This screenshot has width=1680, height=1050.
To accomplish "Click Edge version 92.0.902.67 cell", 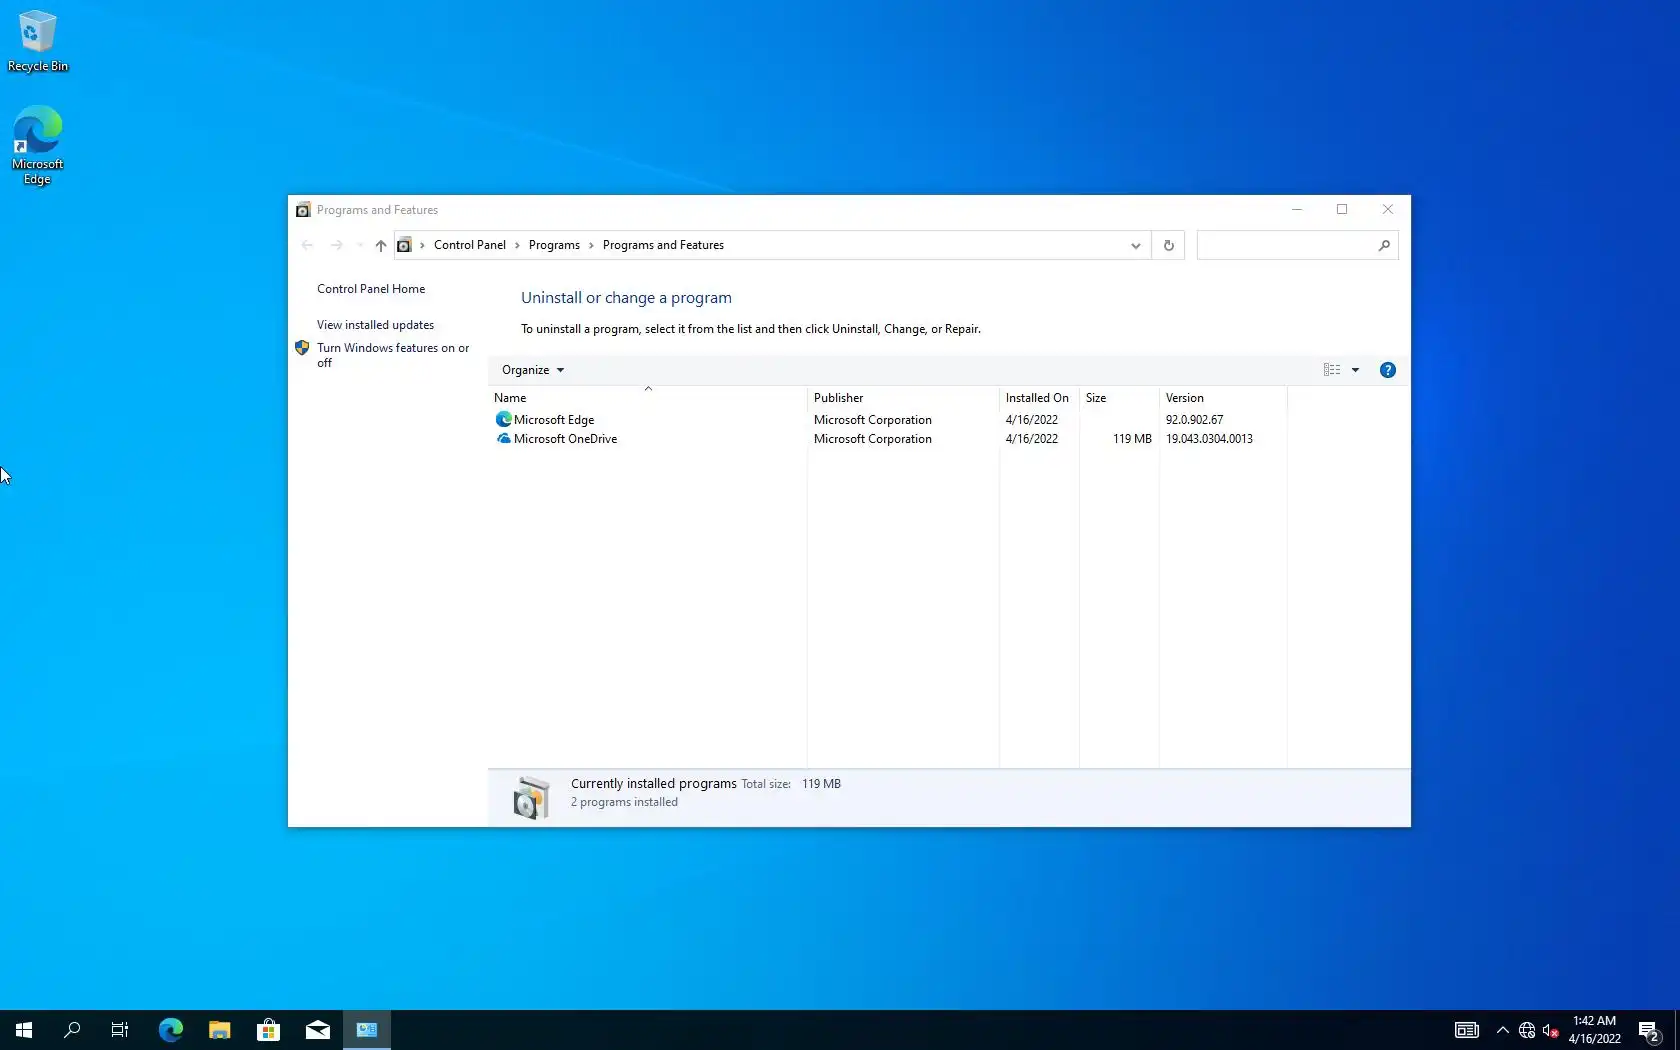I will tap(1194, 420).
